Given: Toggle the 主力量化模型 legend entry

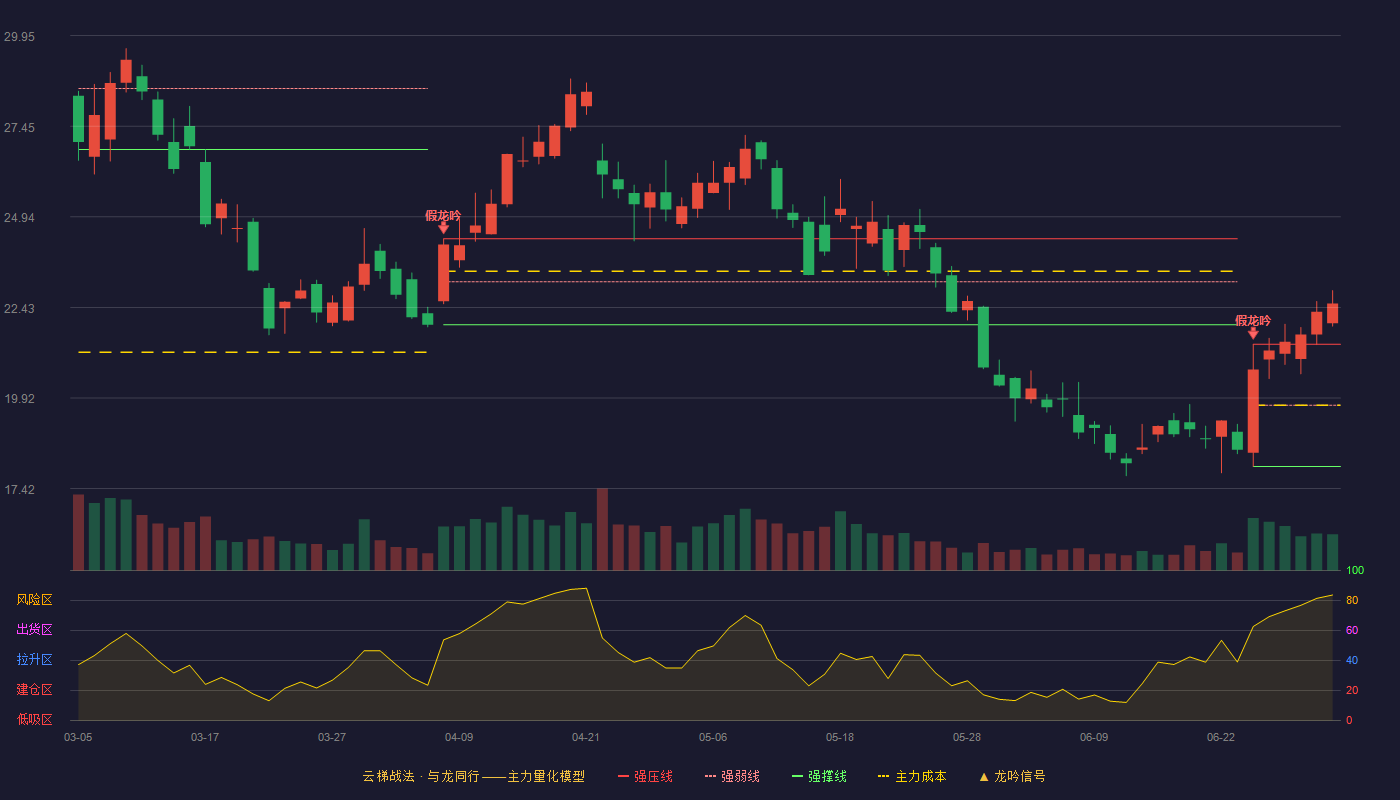Looking at the screenshot, I should tap(473, 776).
